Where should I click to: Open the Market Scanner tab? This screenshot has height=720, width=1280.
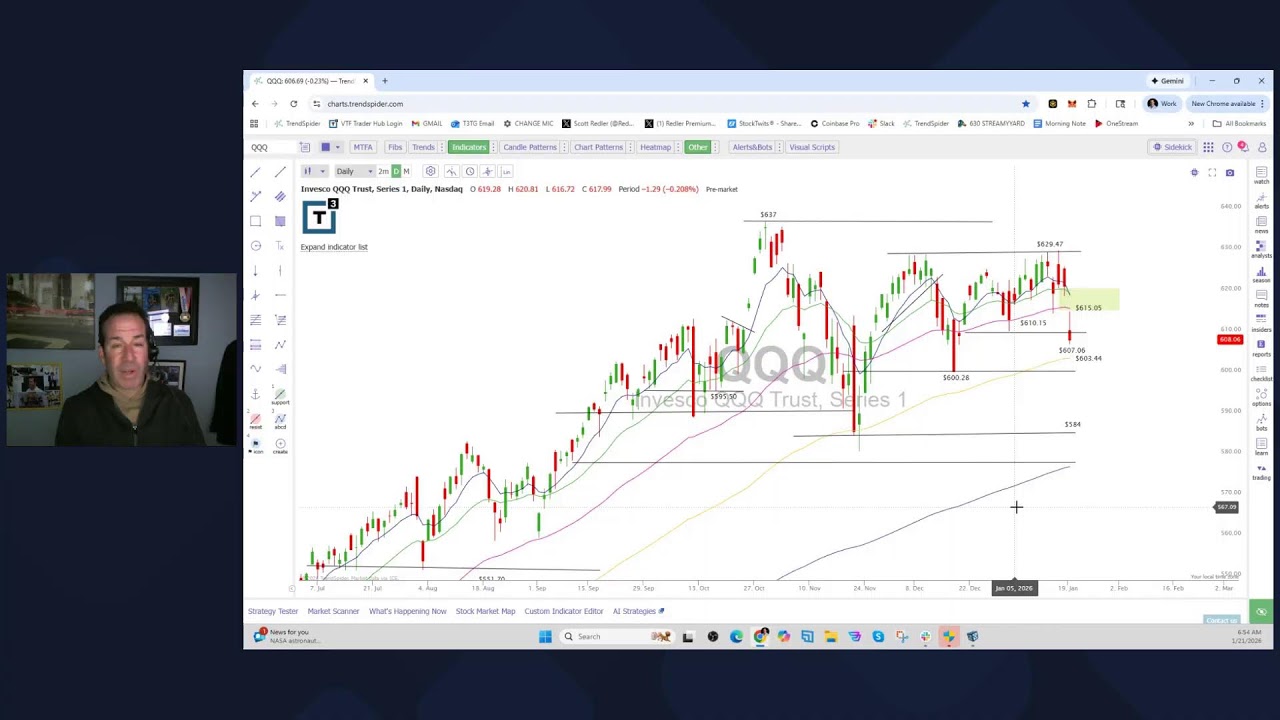(333, 611)
